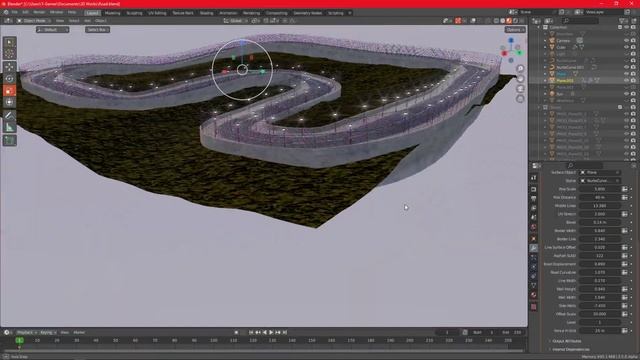The height and width of the screenshot is (360, 640).
Task: Jump to the timeline end frame
Action: tap(285, 332)
